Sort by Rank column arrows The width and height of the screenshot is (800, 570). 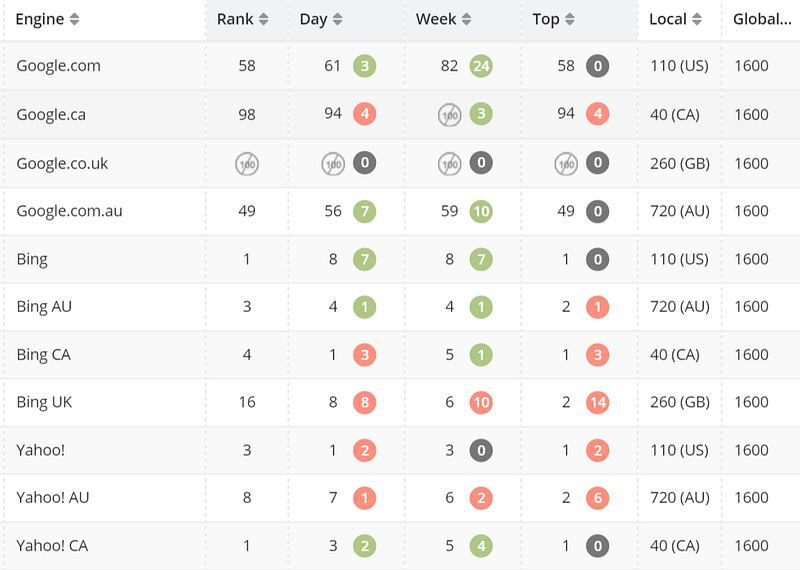[x=263, y=19]
